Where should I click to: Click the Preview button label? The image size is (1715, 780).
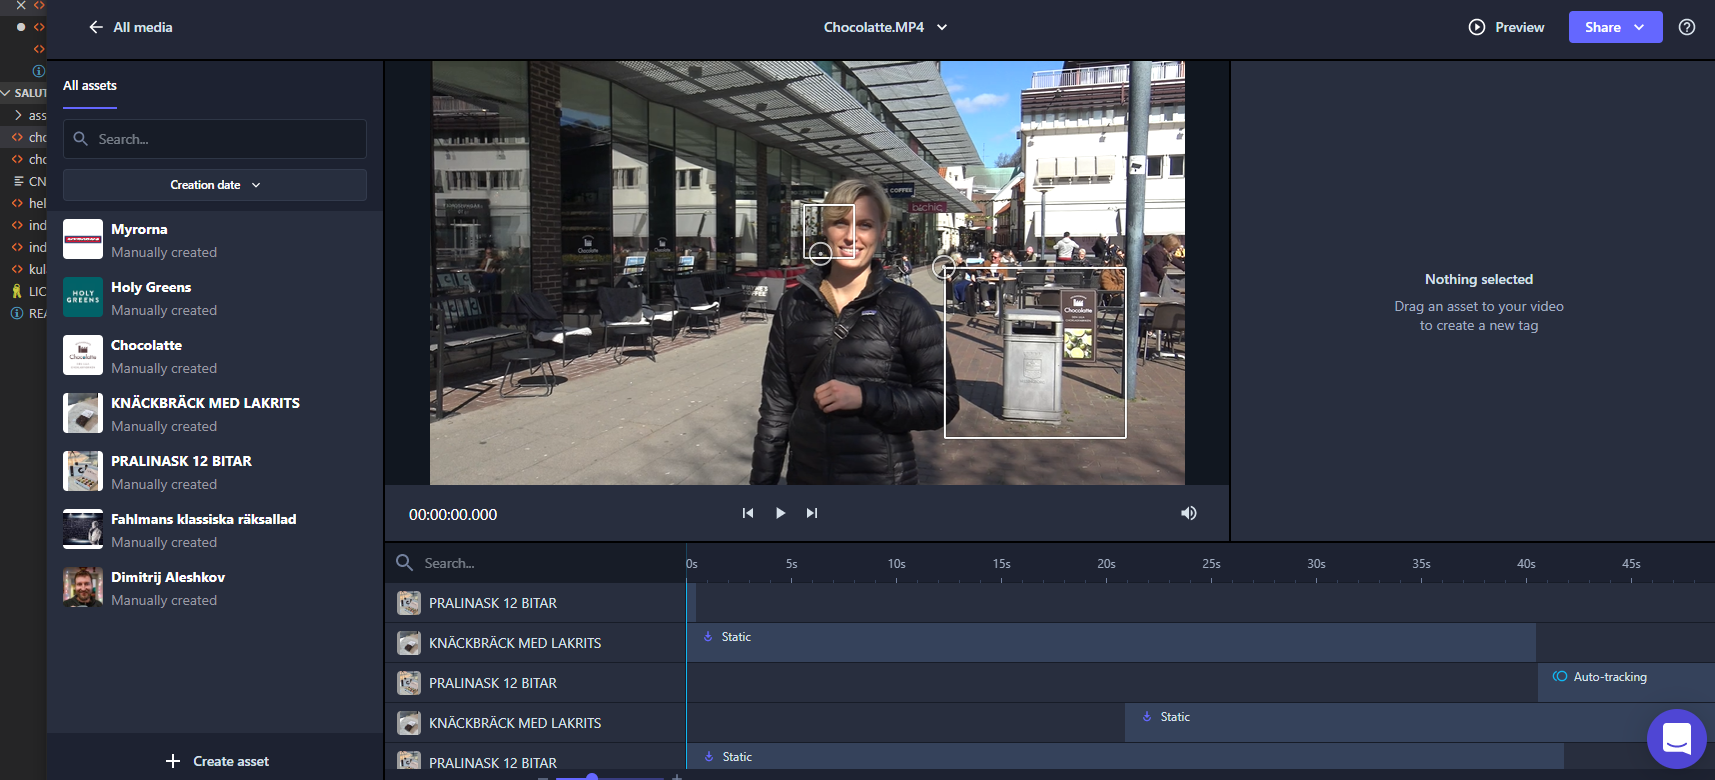point(1519,27)
